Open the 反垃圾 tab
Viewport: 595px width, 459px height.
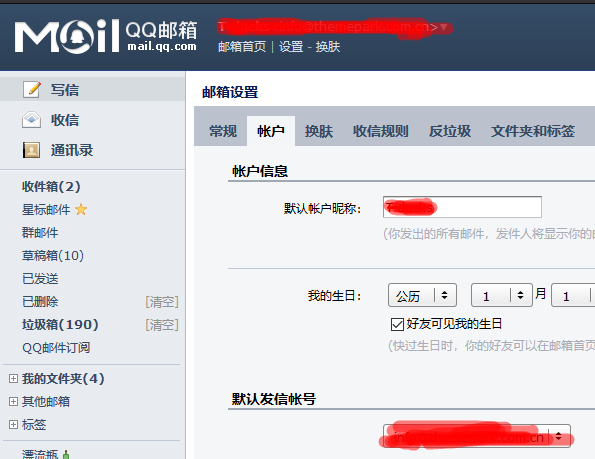(x=450, y=131)
